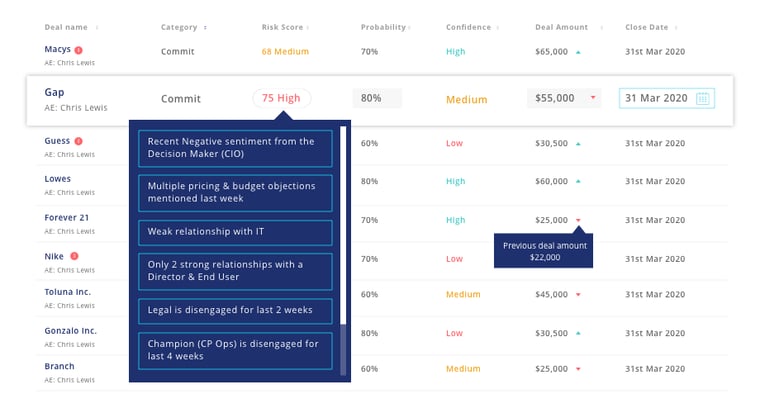This screenshot has width=760, height=413.
Task: Click the Previous deal amount $22,000 tooltip
Action: [x=543, y=251]
